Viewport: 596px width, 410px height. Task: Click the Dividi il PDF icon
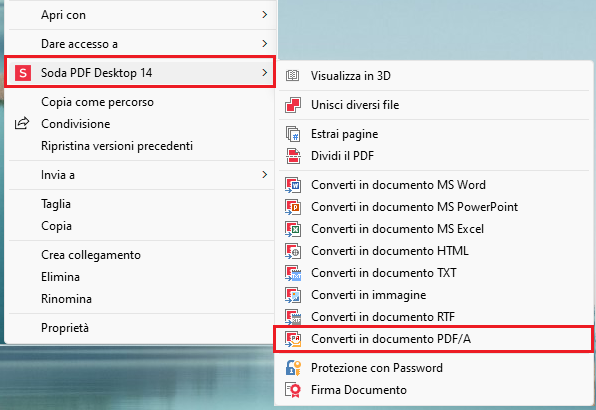(293, 156)
